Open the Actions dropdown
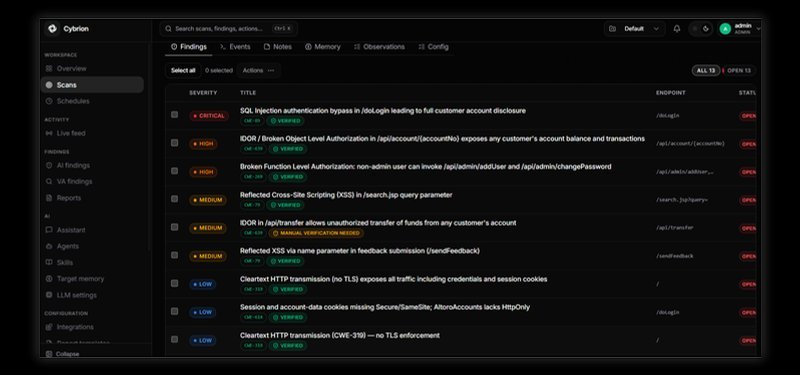The height and width of the screenshot is (375, 800). (258, 70)
